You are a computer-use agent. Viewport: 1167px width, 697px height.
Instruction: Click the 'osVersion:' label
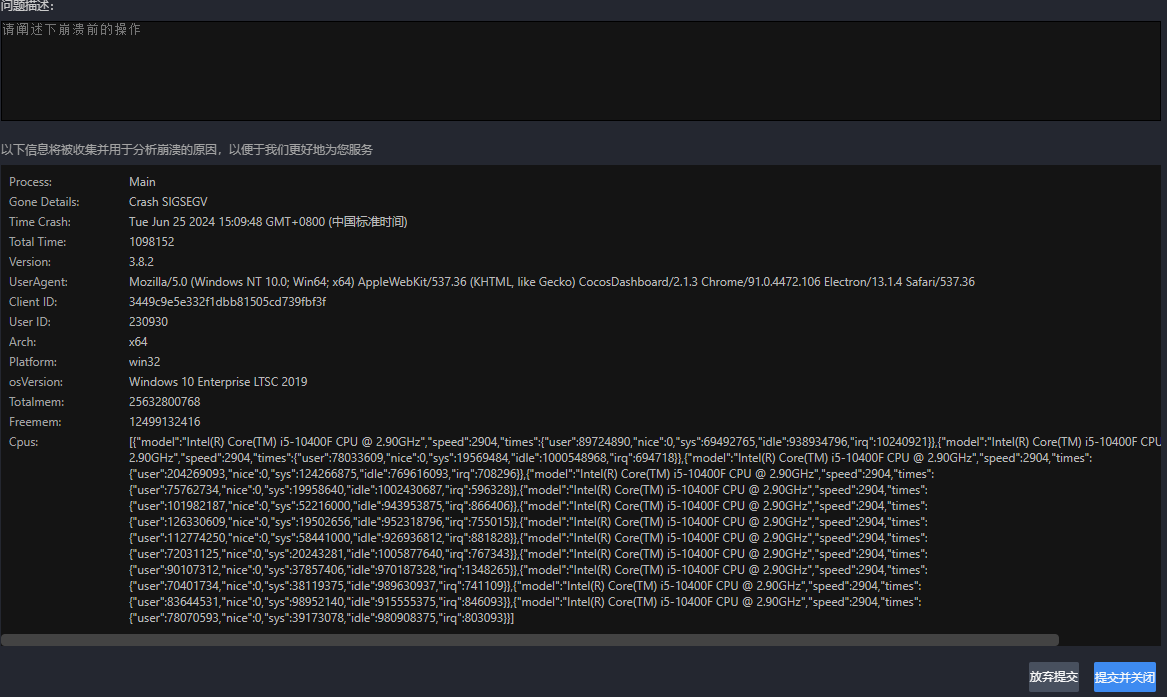pyautogui.click(x=36, y=382)
